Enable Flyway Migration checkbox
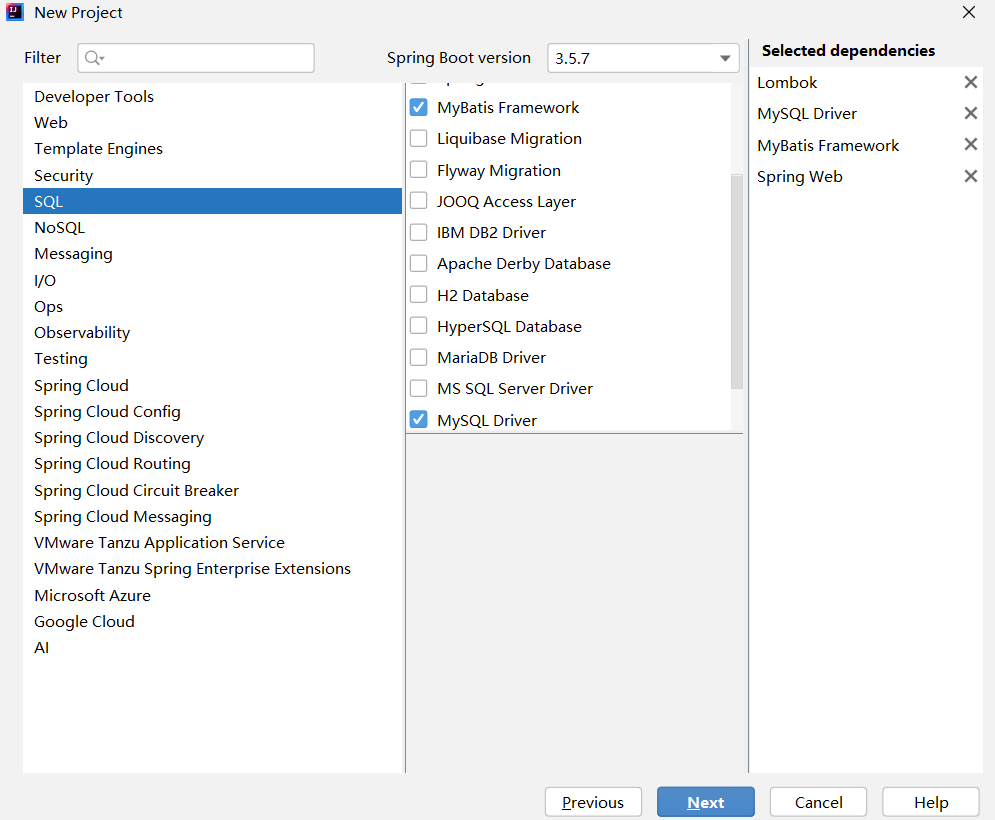This screenshot has width=995, height=820. [418, 169]
